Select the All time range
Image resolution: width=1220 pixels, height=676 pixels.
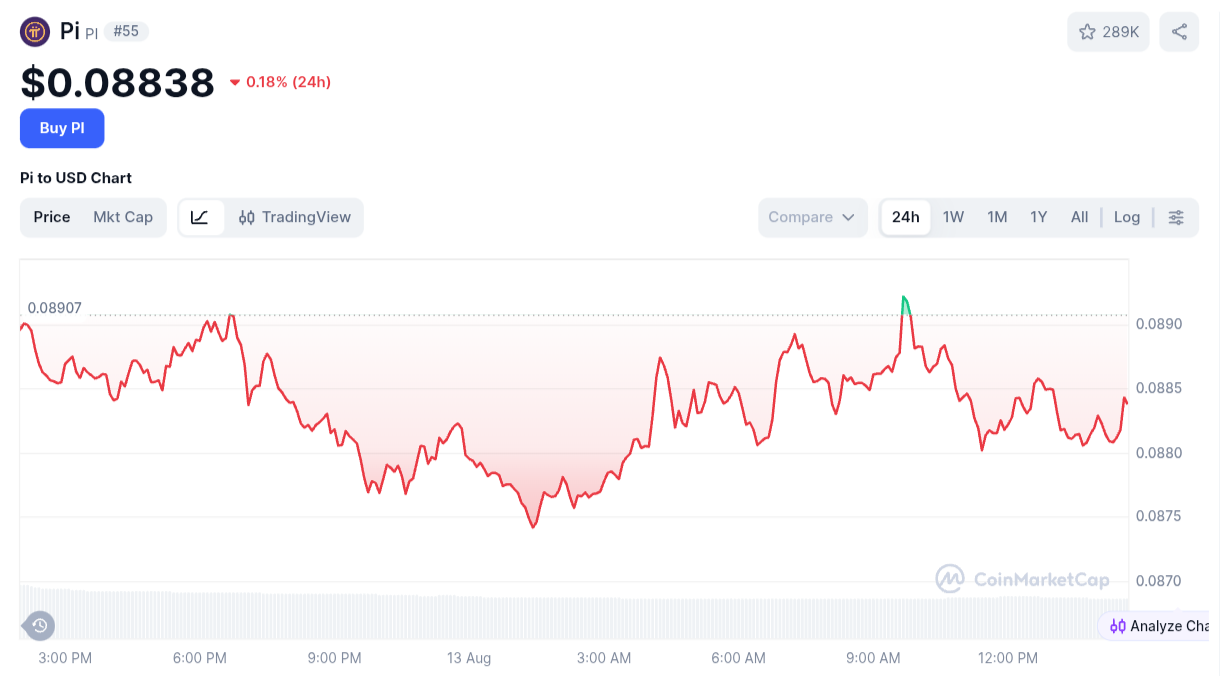coord(1079,217)
